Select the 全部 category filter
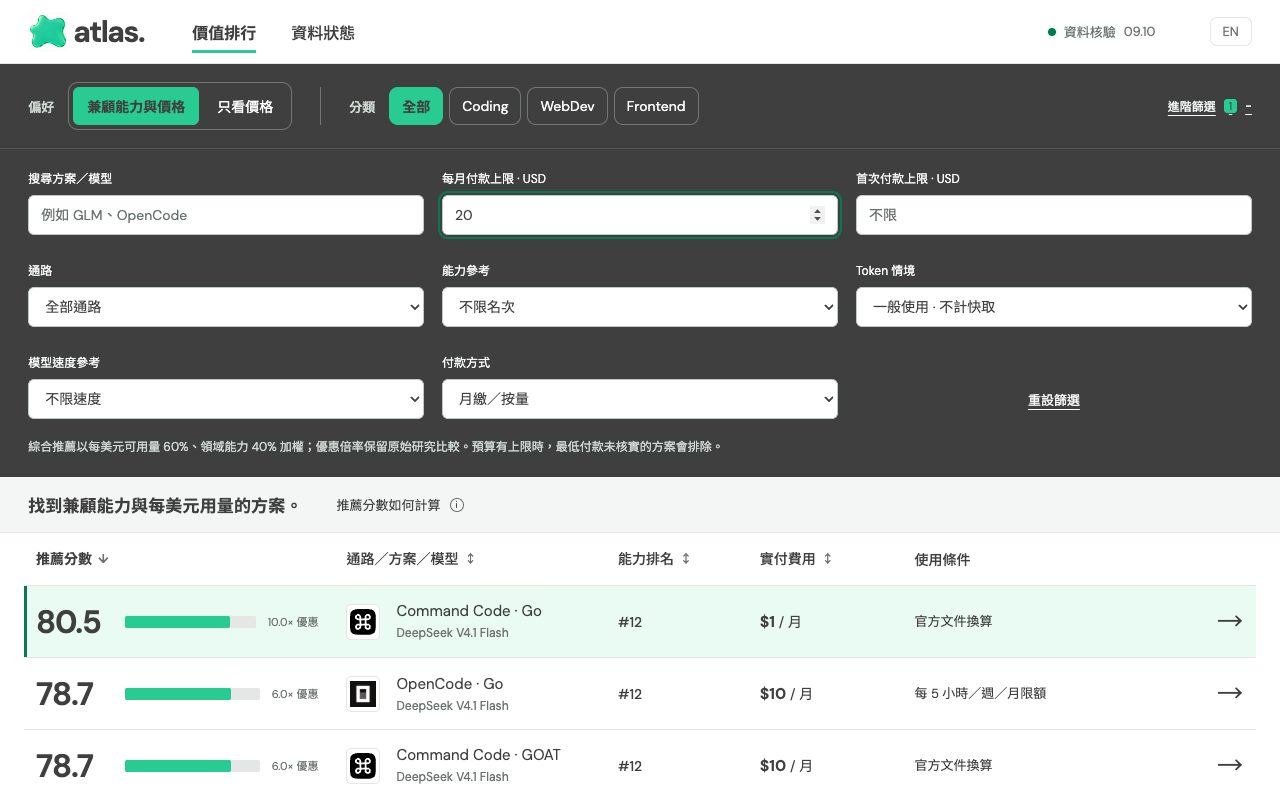The image size is (1280, 800). click(x=416, y=106)
